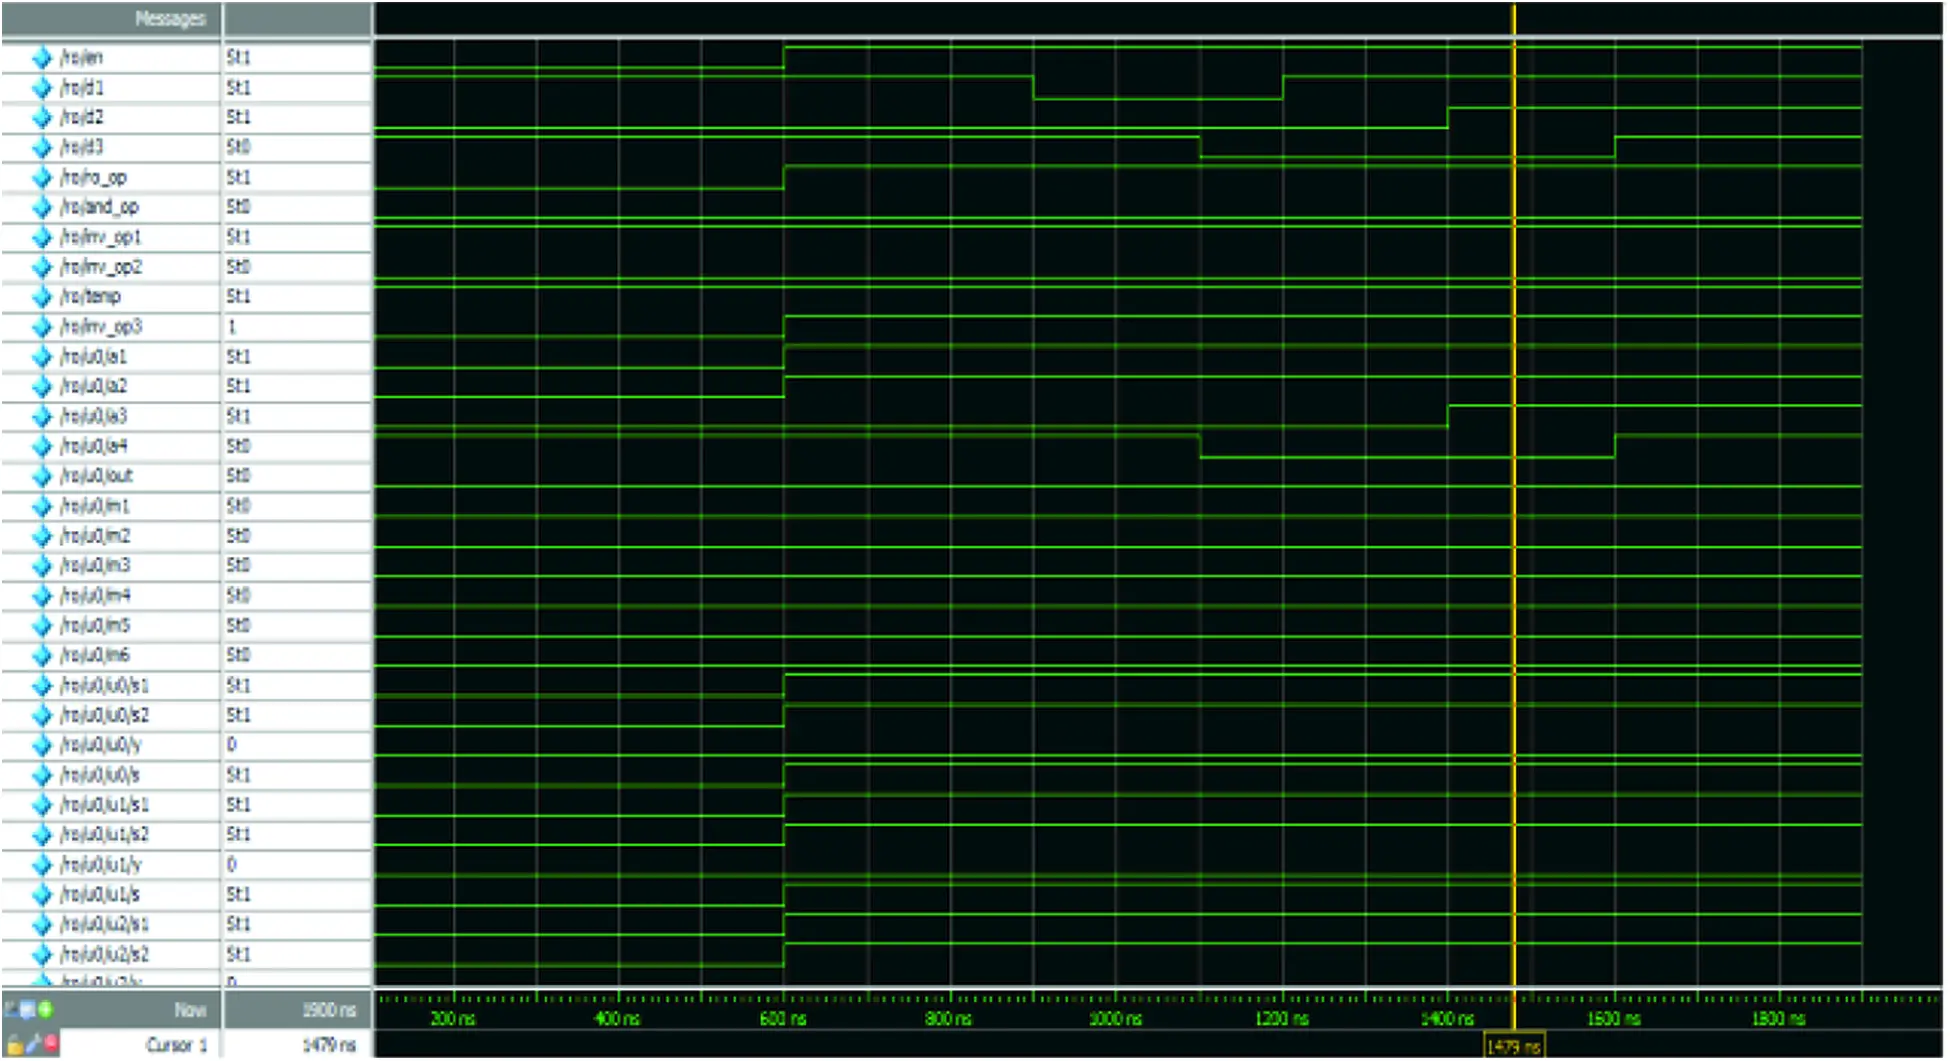Screen dimensions: 1950x1061
Task: Click the diamond icon beside /ro/en
Action: [42, 58]
